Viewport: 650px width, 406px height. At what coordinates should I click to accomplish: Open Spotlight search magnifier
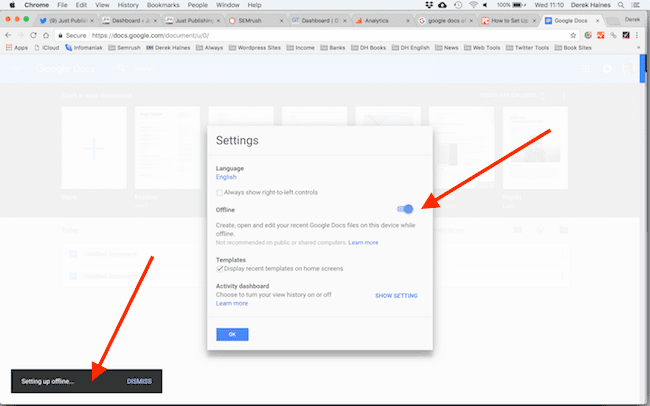[621, 5]
